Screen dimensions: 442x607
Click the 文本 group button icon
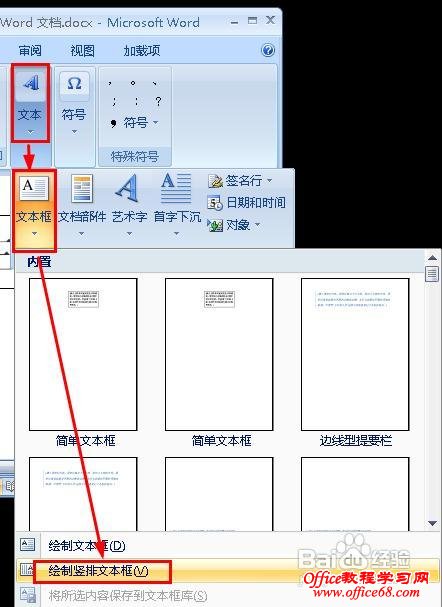tap(31, 83)
